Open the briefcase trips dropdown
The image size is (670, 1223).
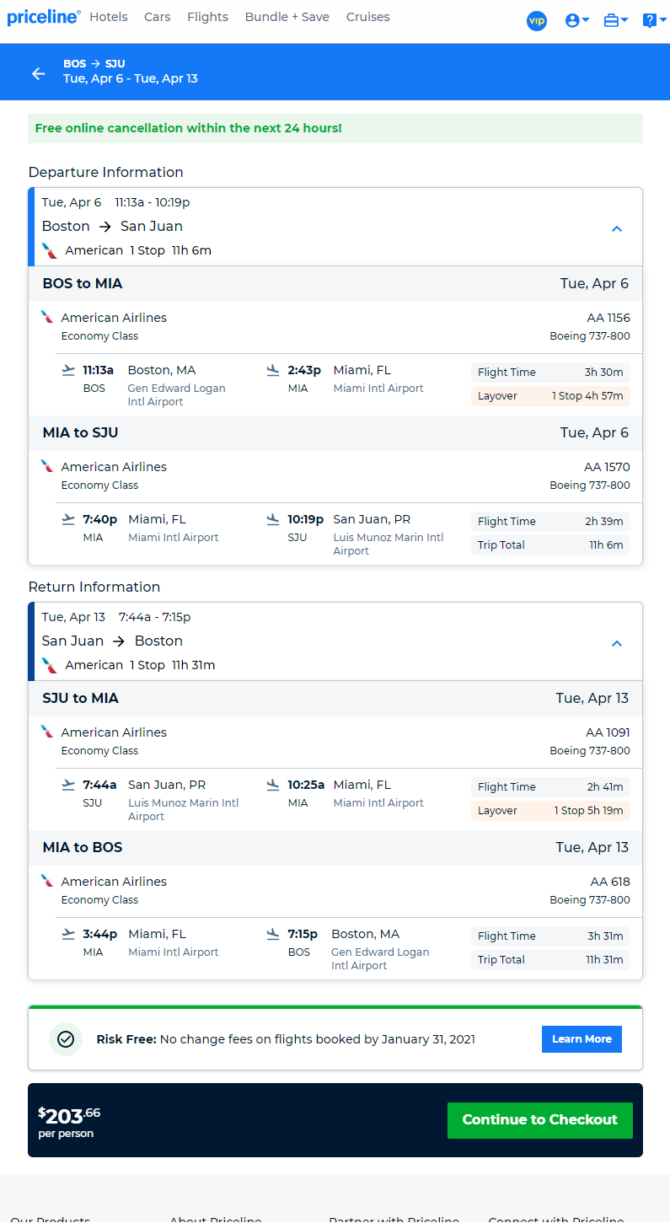pos(616,20)
